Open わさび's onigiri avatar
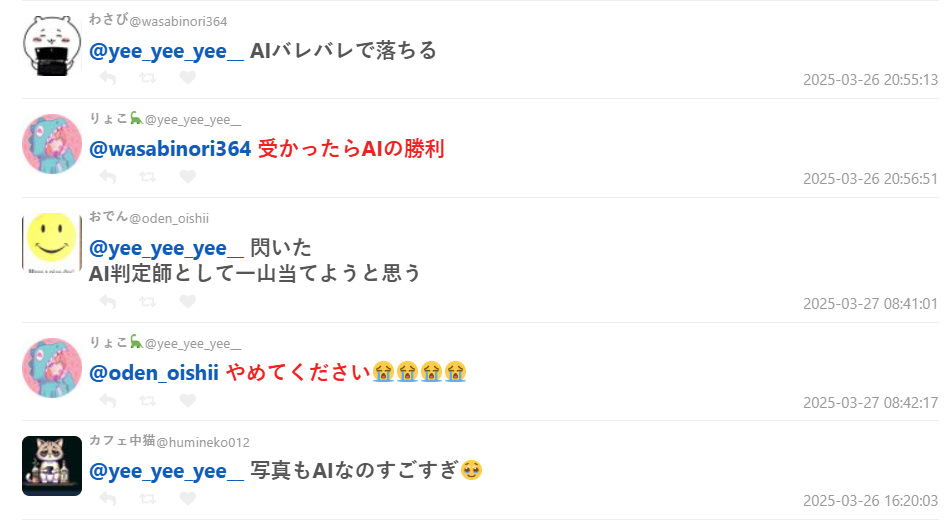The height and width of the screenshot is (521, 952). (x=52, y=46)
